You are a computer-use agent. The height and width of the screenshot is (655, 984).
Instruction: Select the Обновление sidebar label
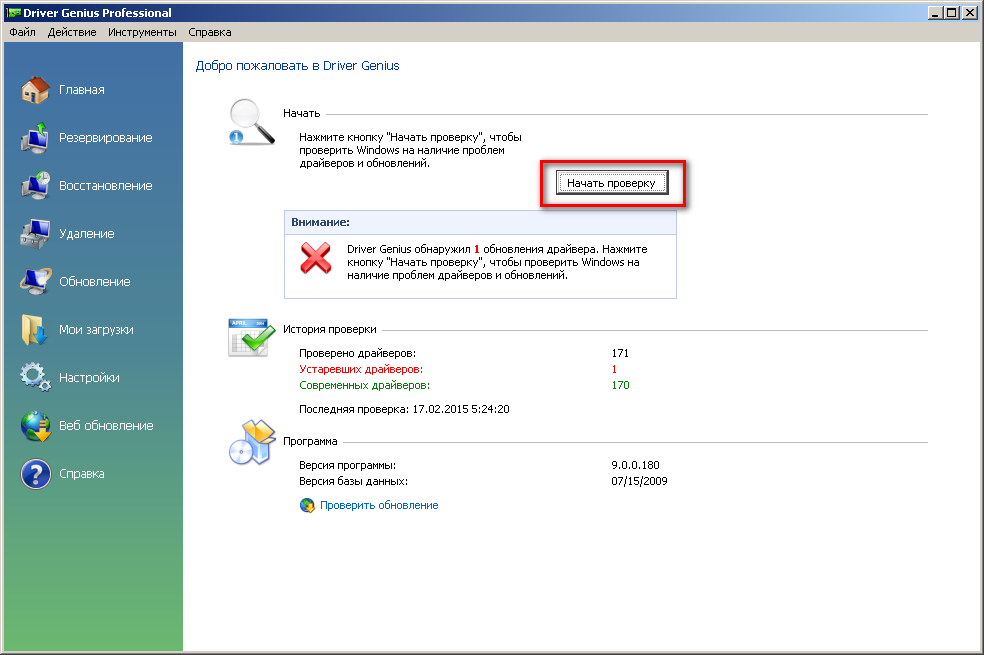coord(95,282)
